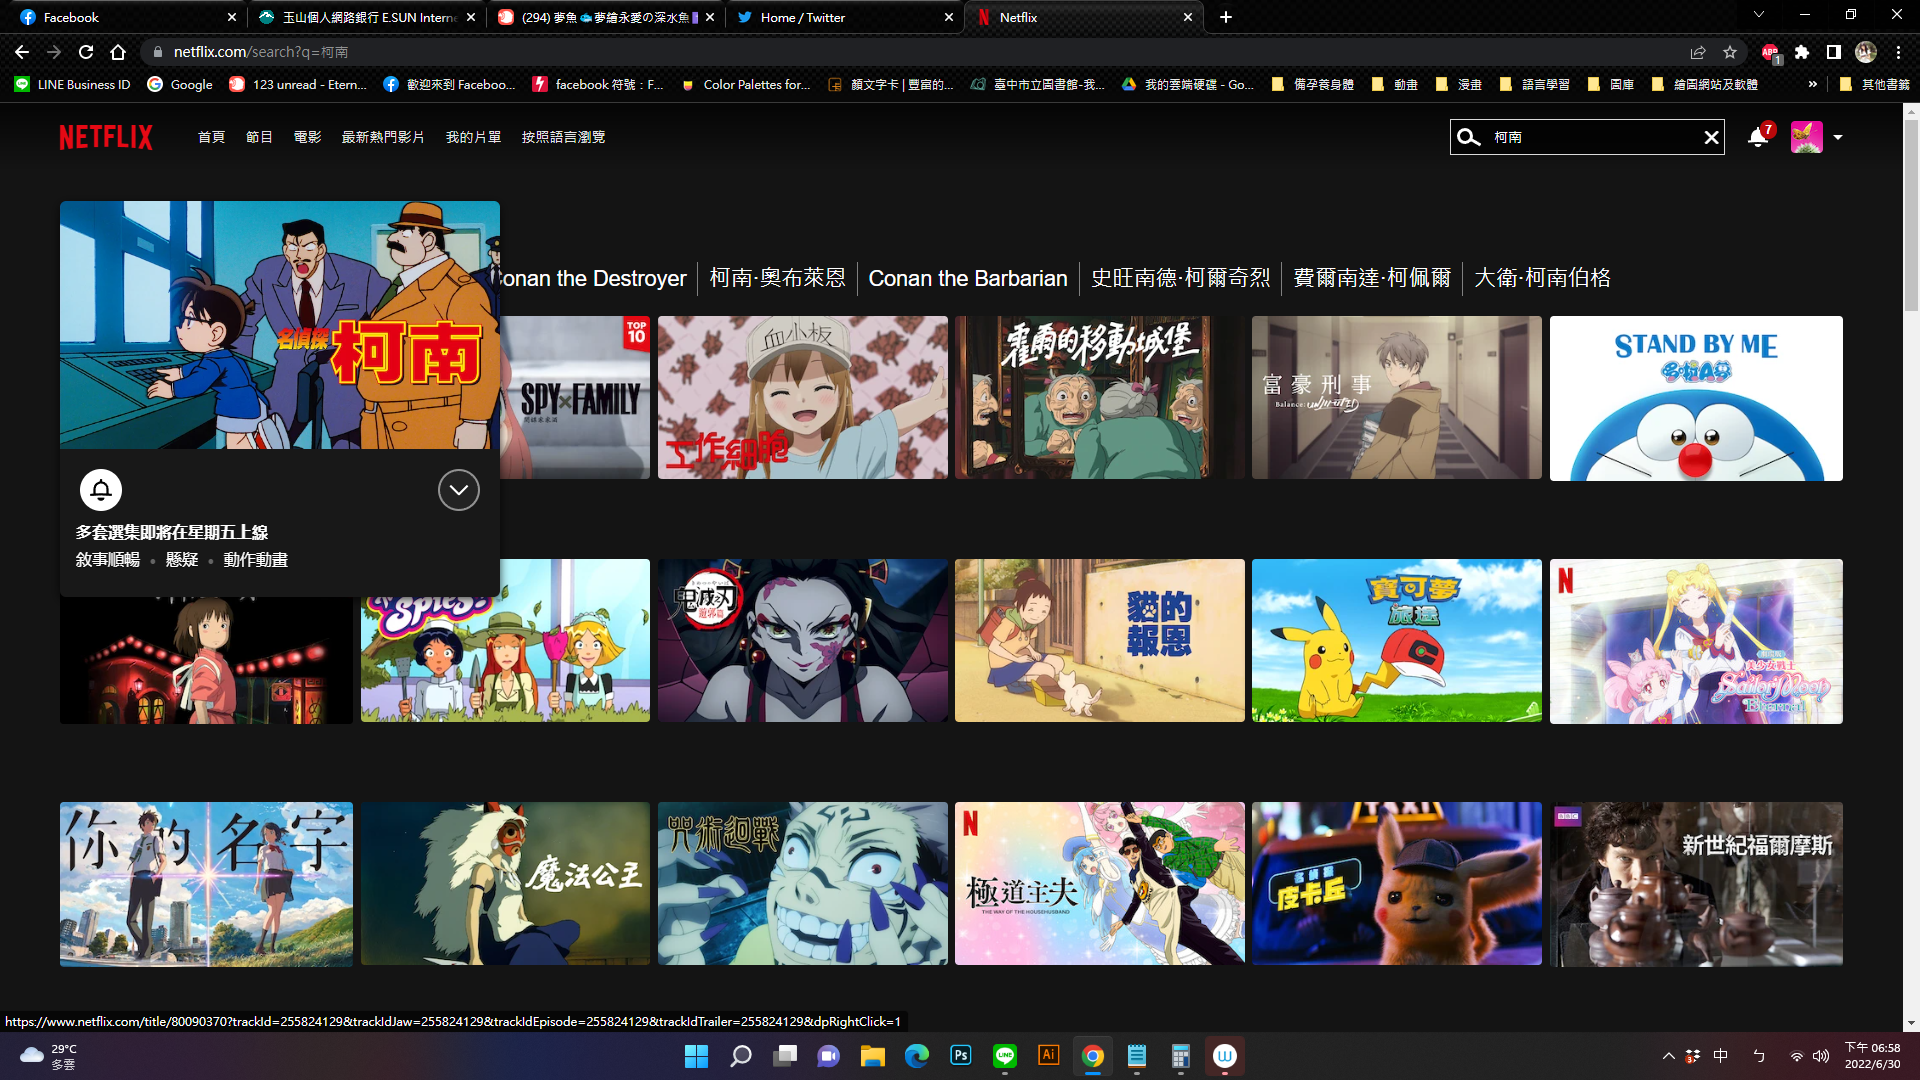Toggle the browser side panel

pos(1834,52)
